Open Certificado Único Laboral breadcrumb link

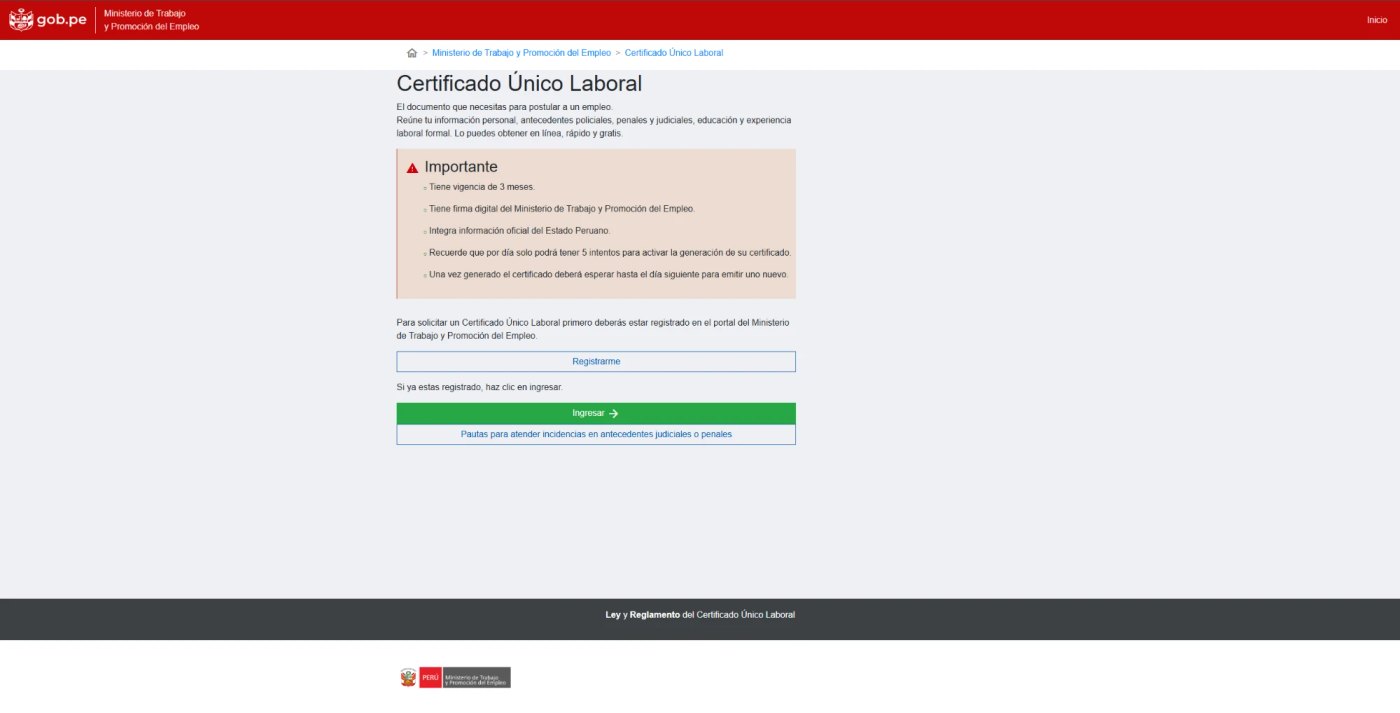[x=674, y=53]
